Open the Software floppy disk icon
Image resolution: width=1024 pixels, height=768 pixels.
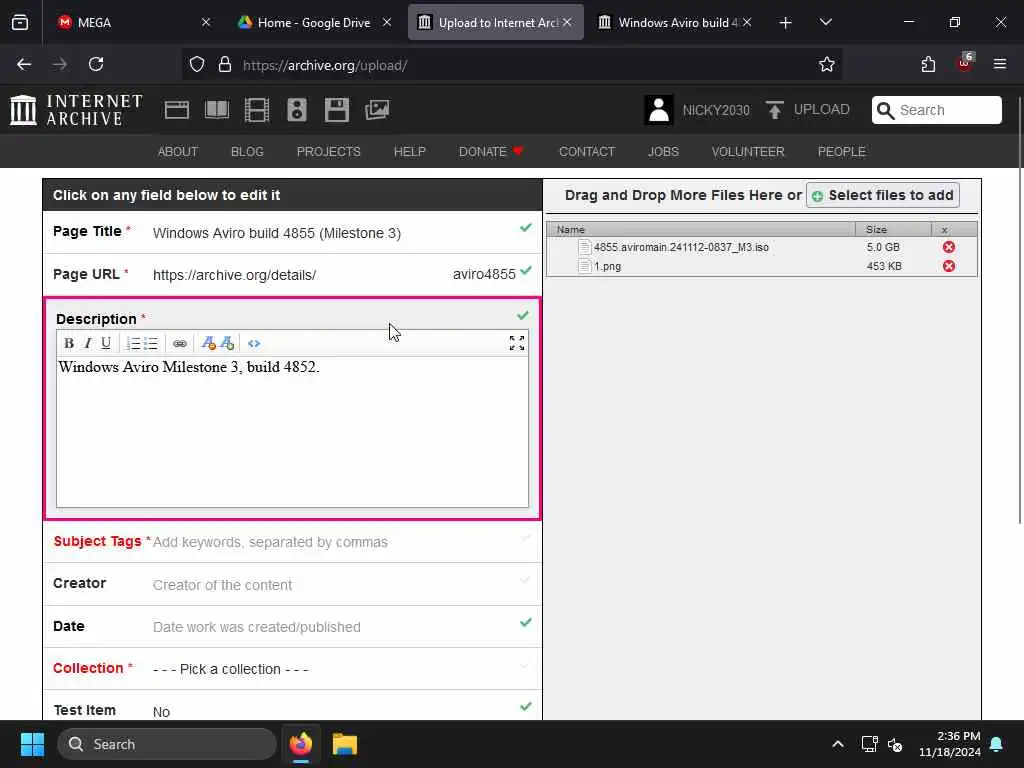[337, 110]
